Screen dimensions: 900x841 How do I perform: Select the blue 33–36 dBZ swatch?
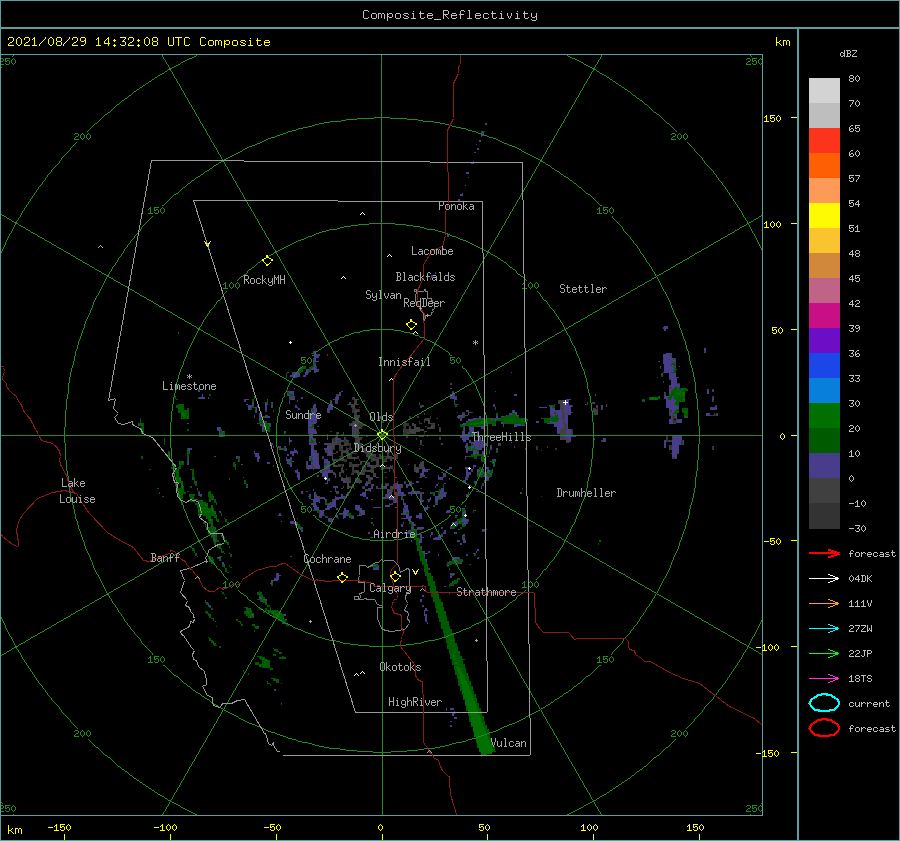coord(824,366)
